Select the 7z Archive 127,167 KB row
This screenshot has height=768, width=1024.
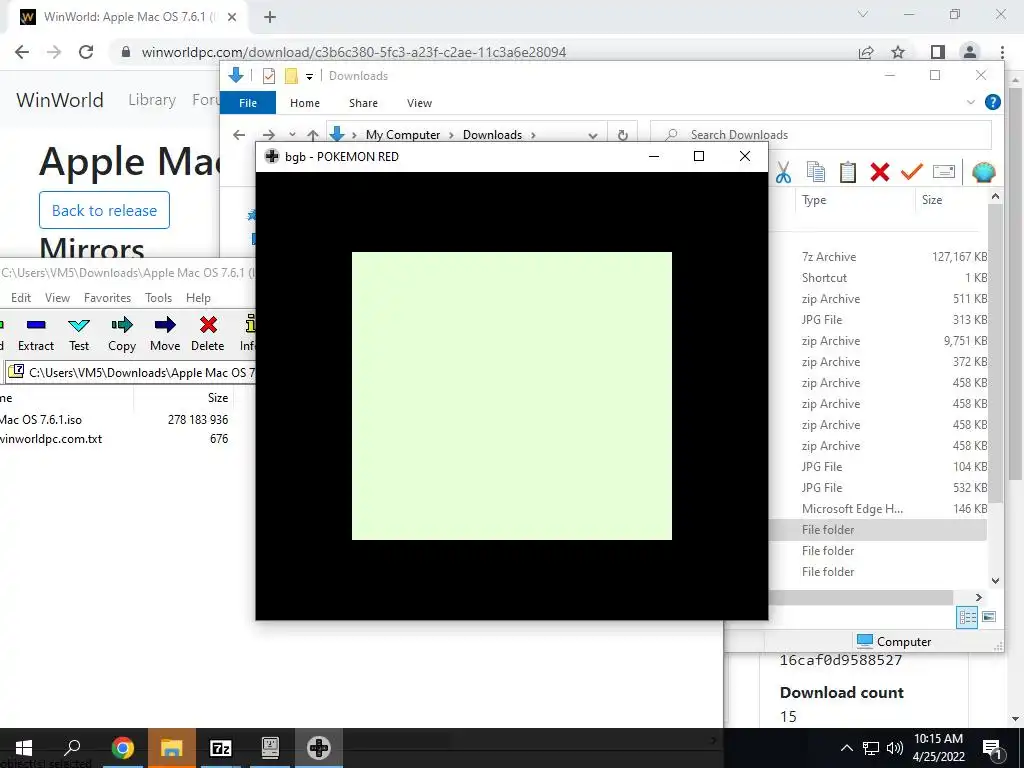click(878, 257)
